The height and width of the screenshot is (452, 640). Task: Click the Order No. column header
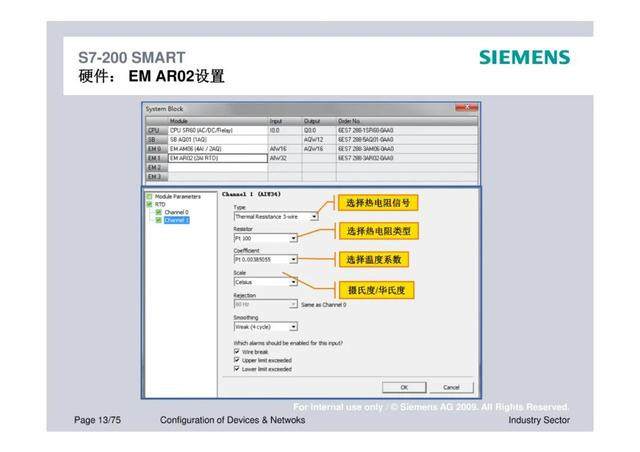407,121
